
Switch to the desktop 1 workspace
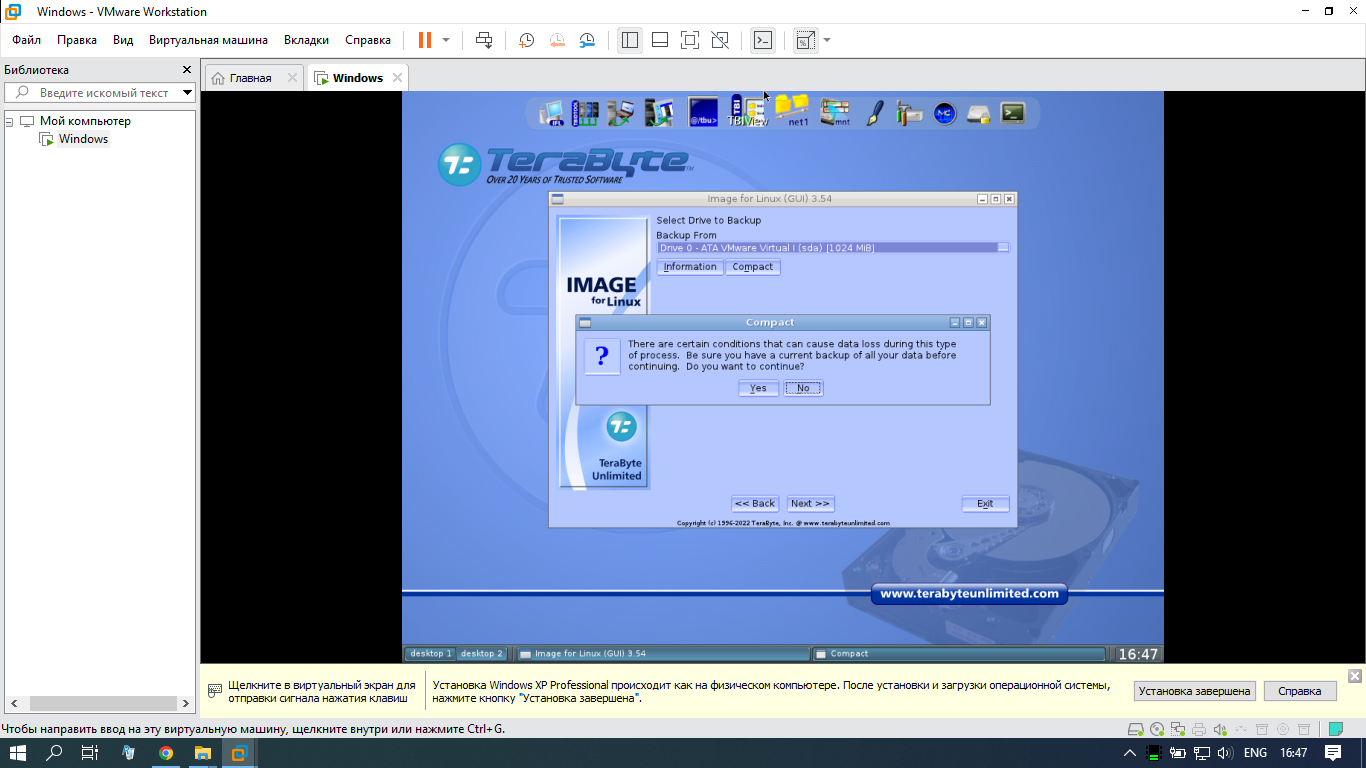[429, 654]
